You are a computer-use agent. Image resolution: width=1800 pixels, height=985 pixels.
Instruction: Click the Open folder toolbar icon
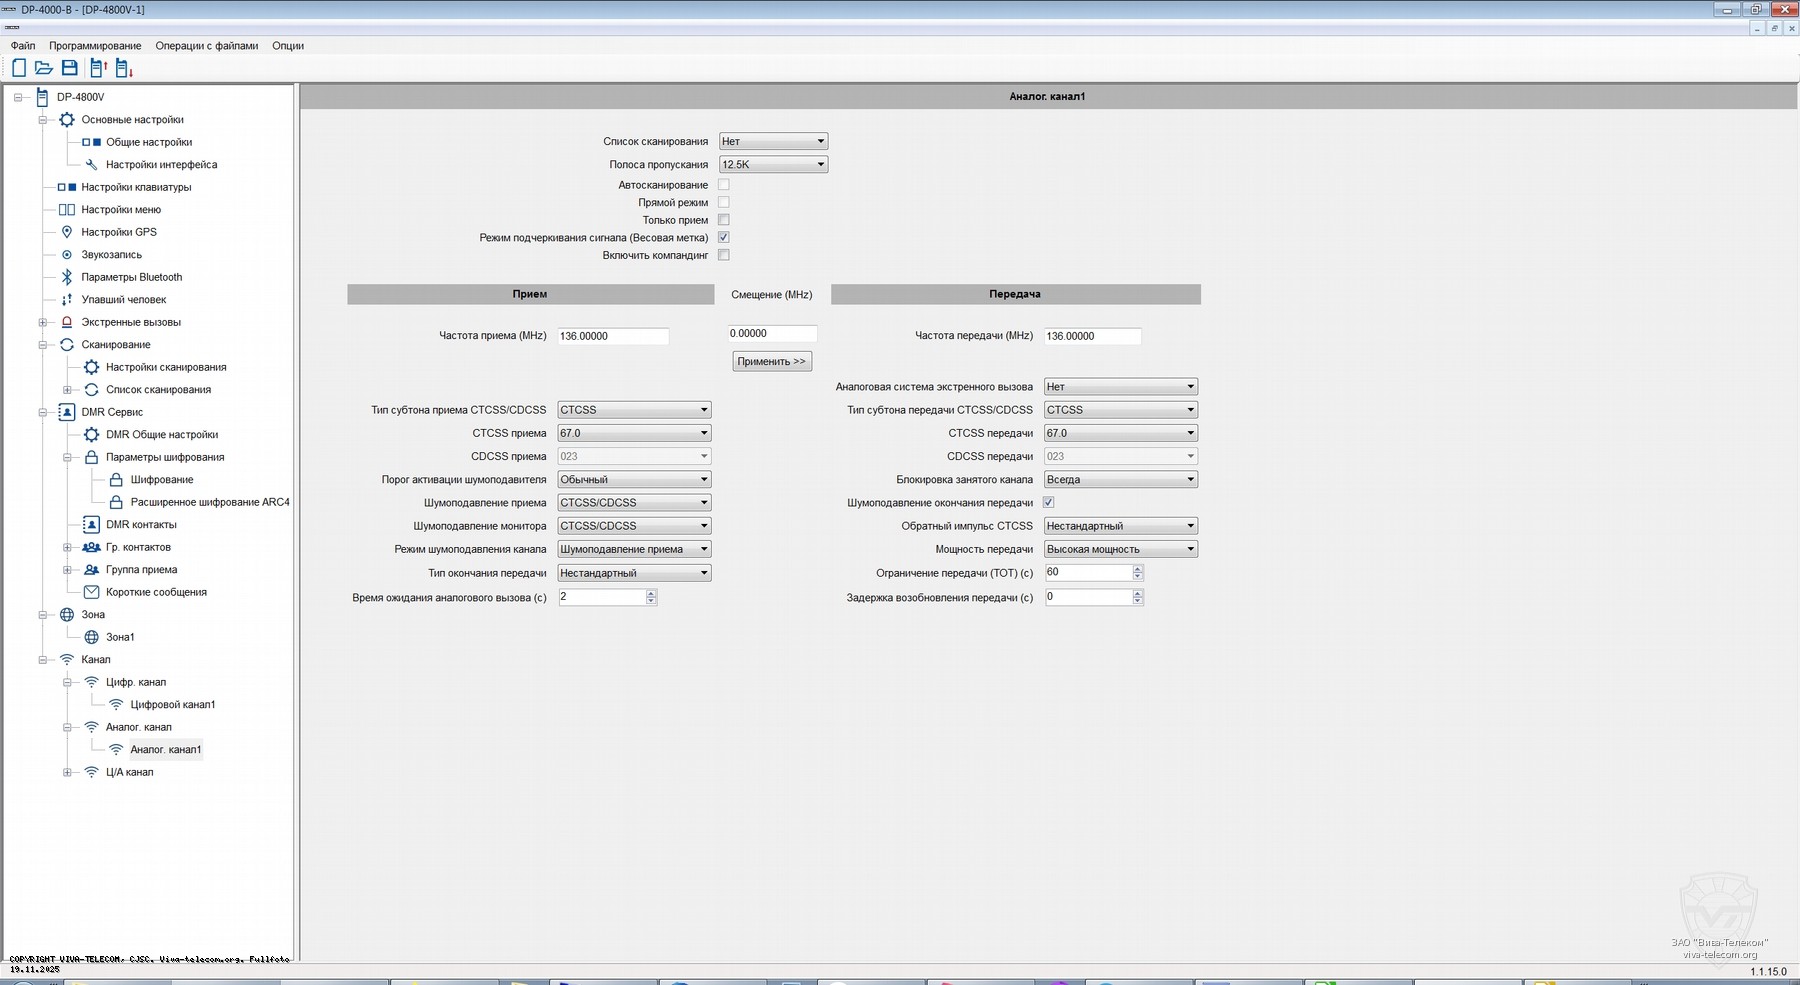(44, 68)
